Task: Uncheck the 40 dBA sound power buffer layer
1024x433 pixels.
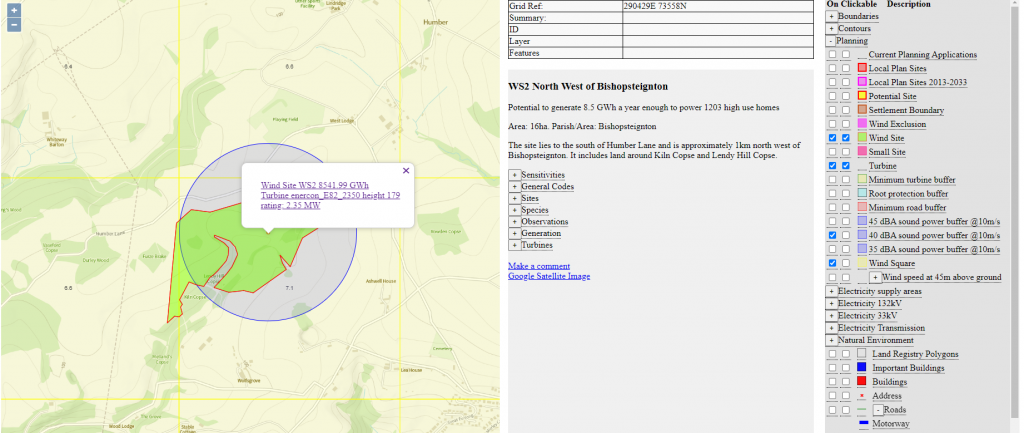Action: (832, 235)
